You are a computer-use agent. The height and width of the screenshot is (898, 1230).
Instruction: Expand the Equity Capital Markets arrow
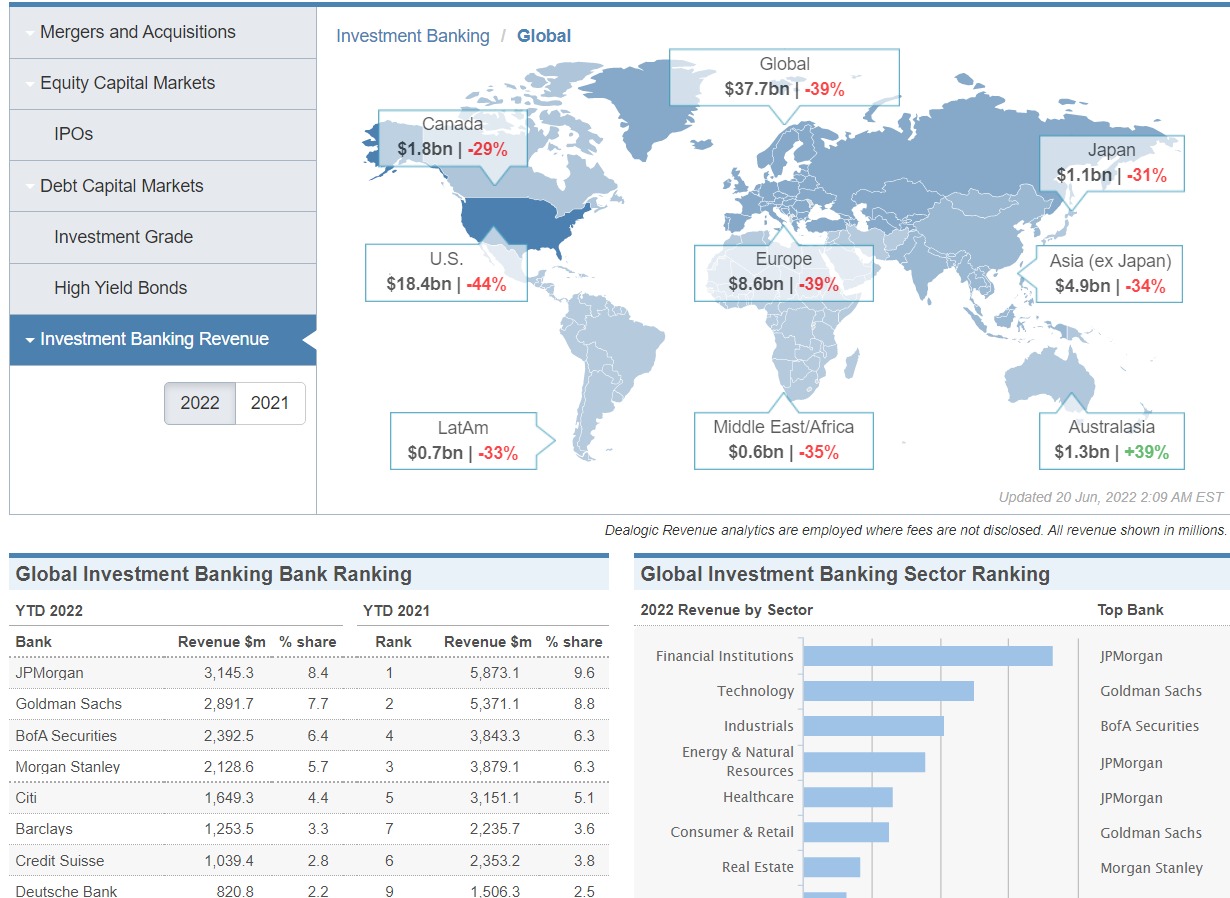[30, 84]
